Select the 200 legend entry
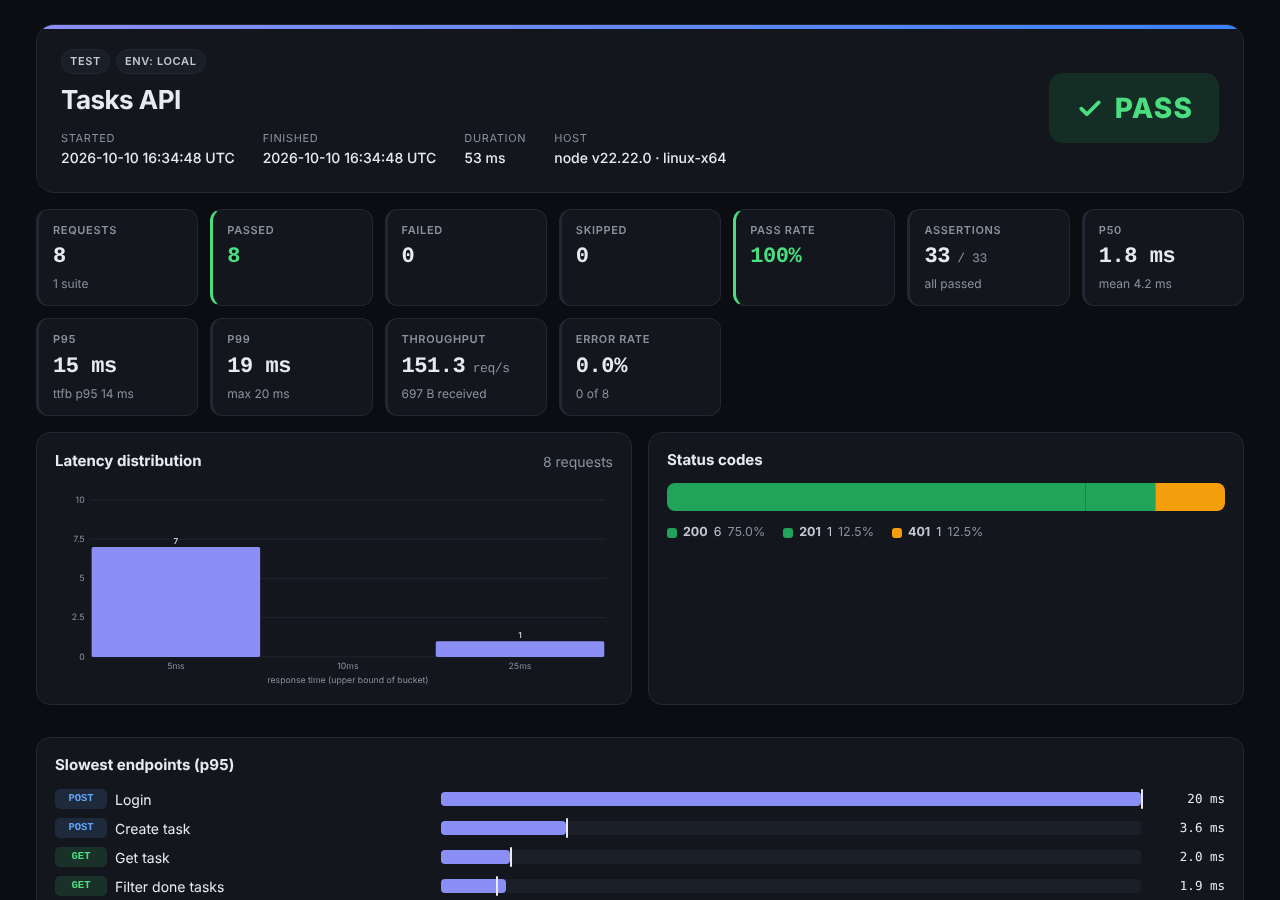1280x900 pixels. tap(716, 532)
